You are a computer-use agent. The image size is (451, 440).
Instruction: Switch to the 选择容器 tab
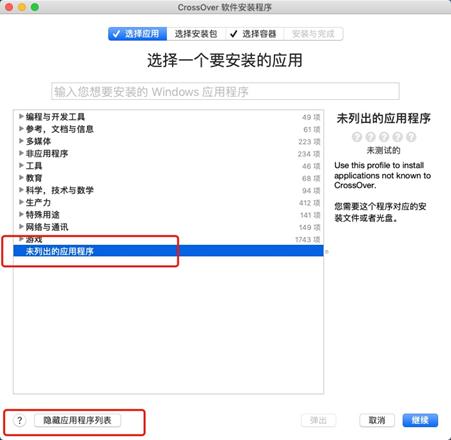pyautogui.click(x=255, y=34)
